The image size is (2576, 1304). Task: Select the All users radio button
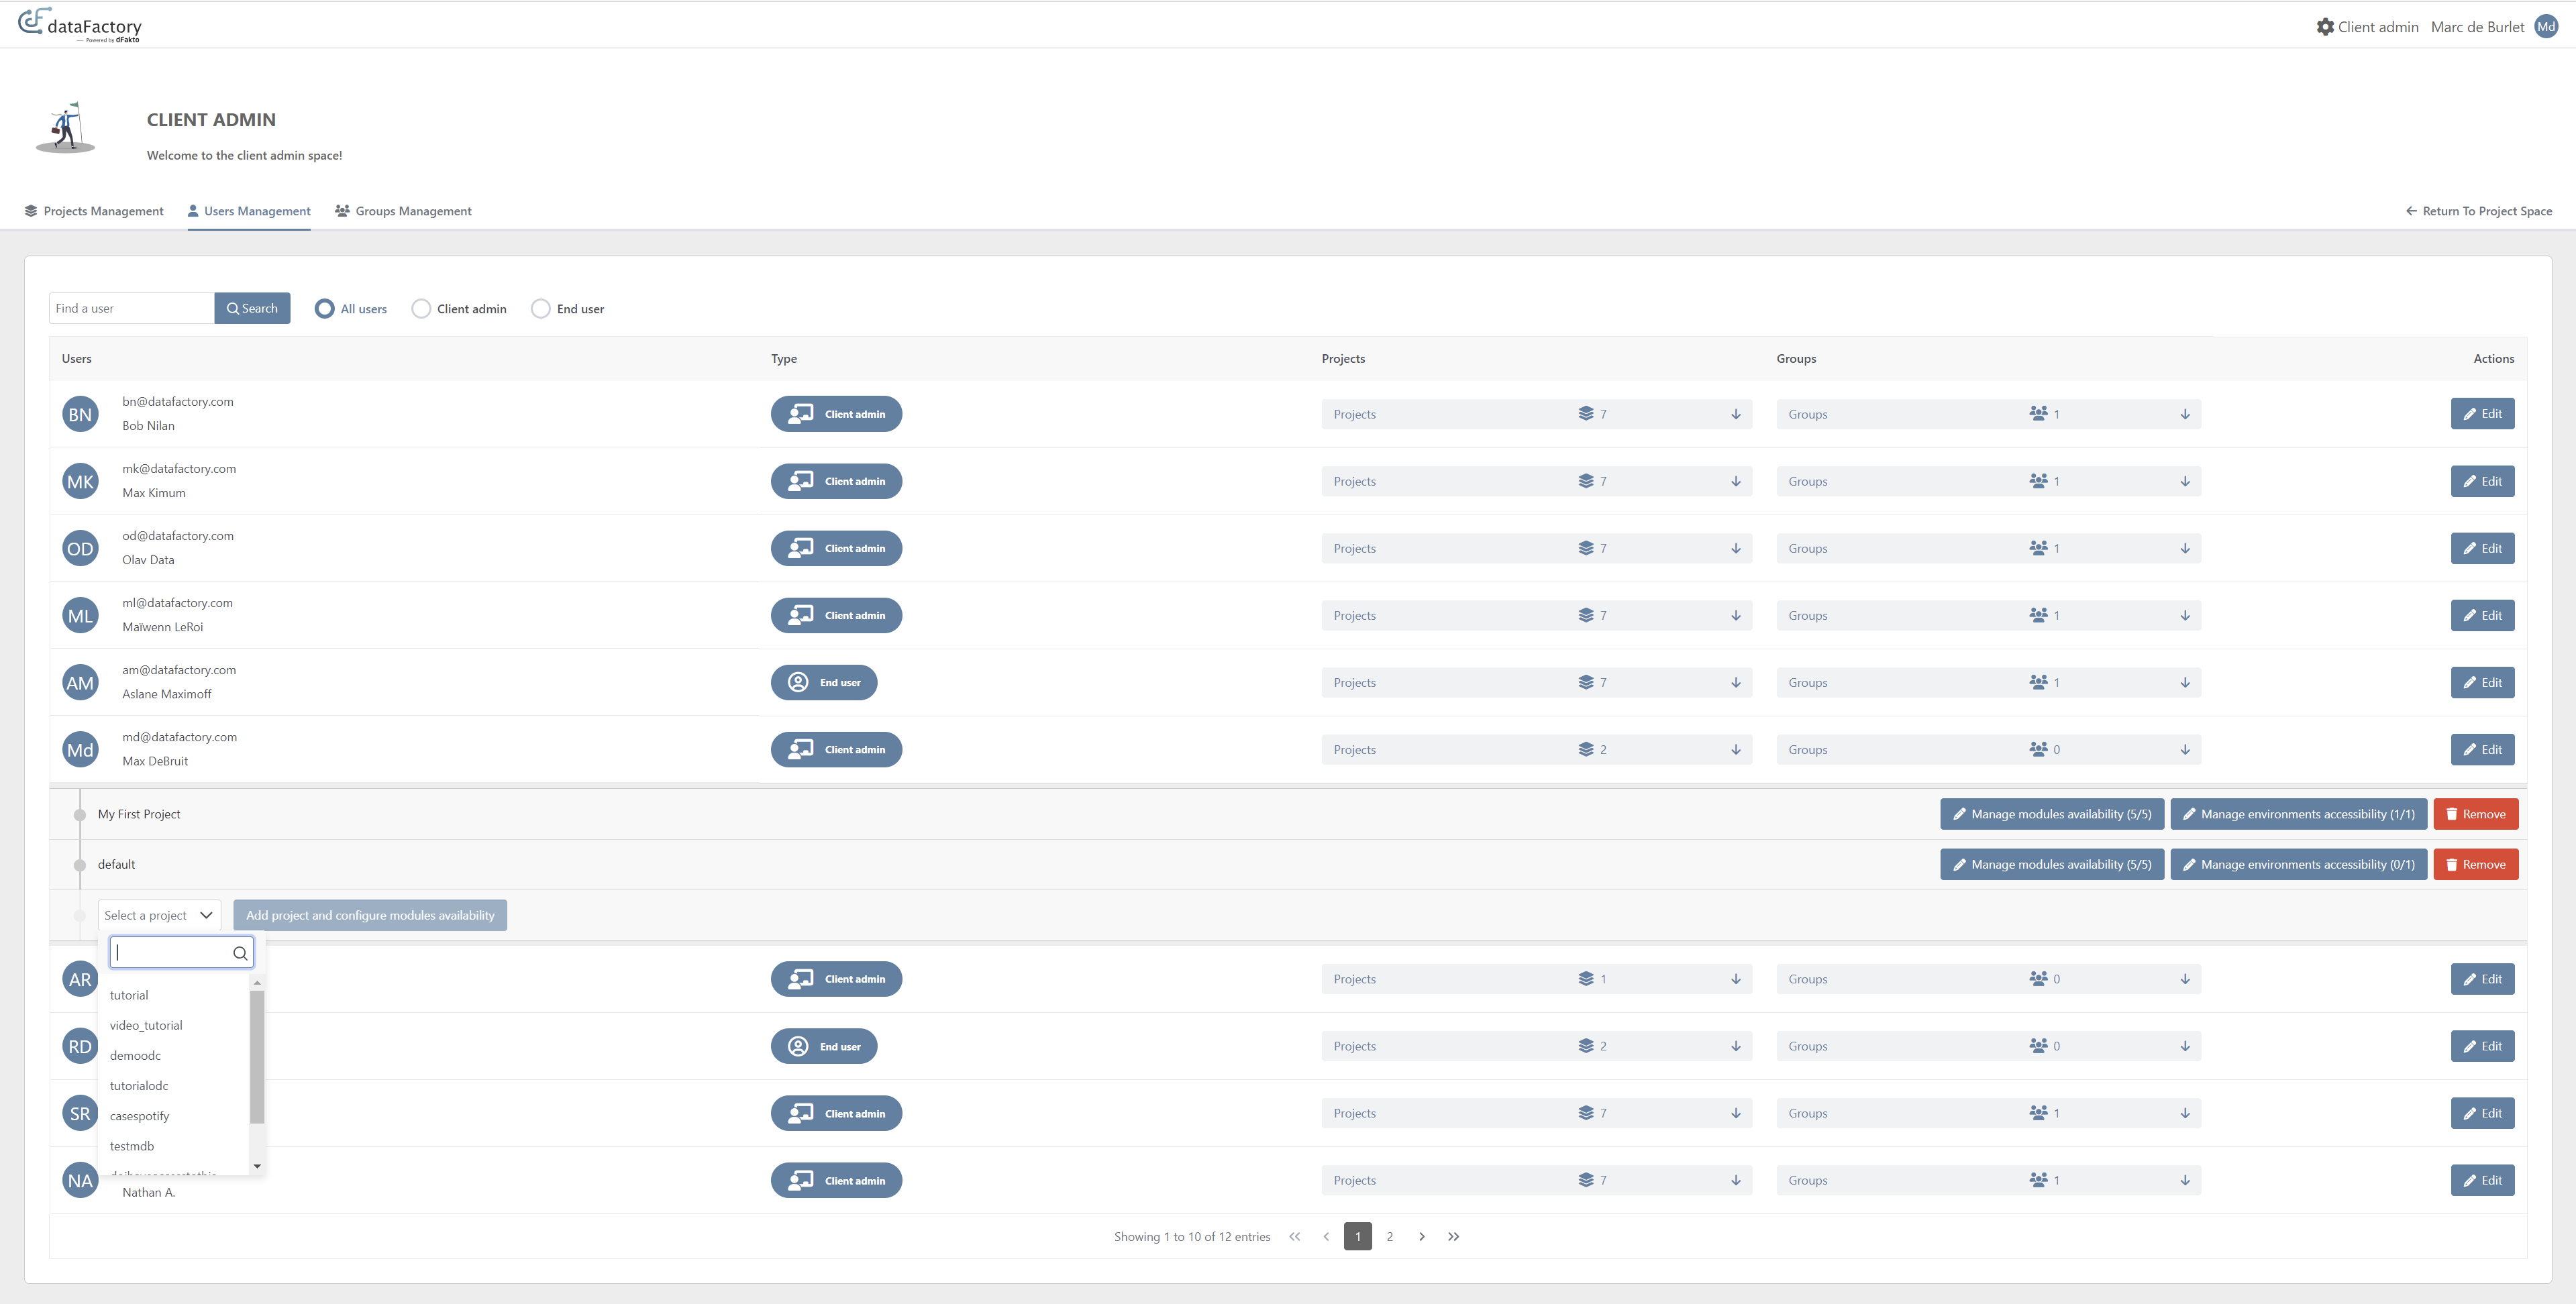(x=324, y=309)
